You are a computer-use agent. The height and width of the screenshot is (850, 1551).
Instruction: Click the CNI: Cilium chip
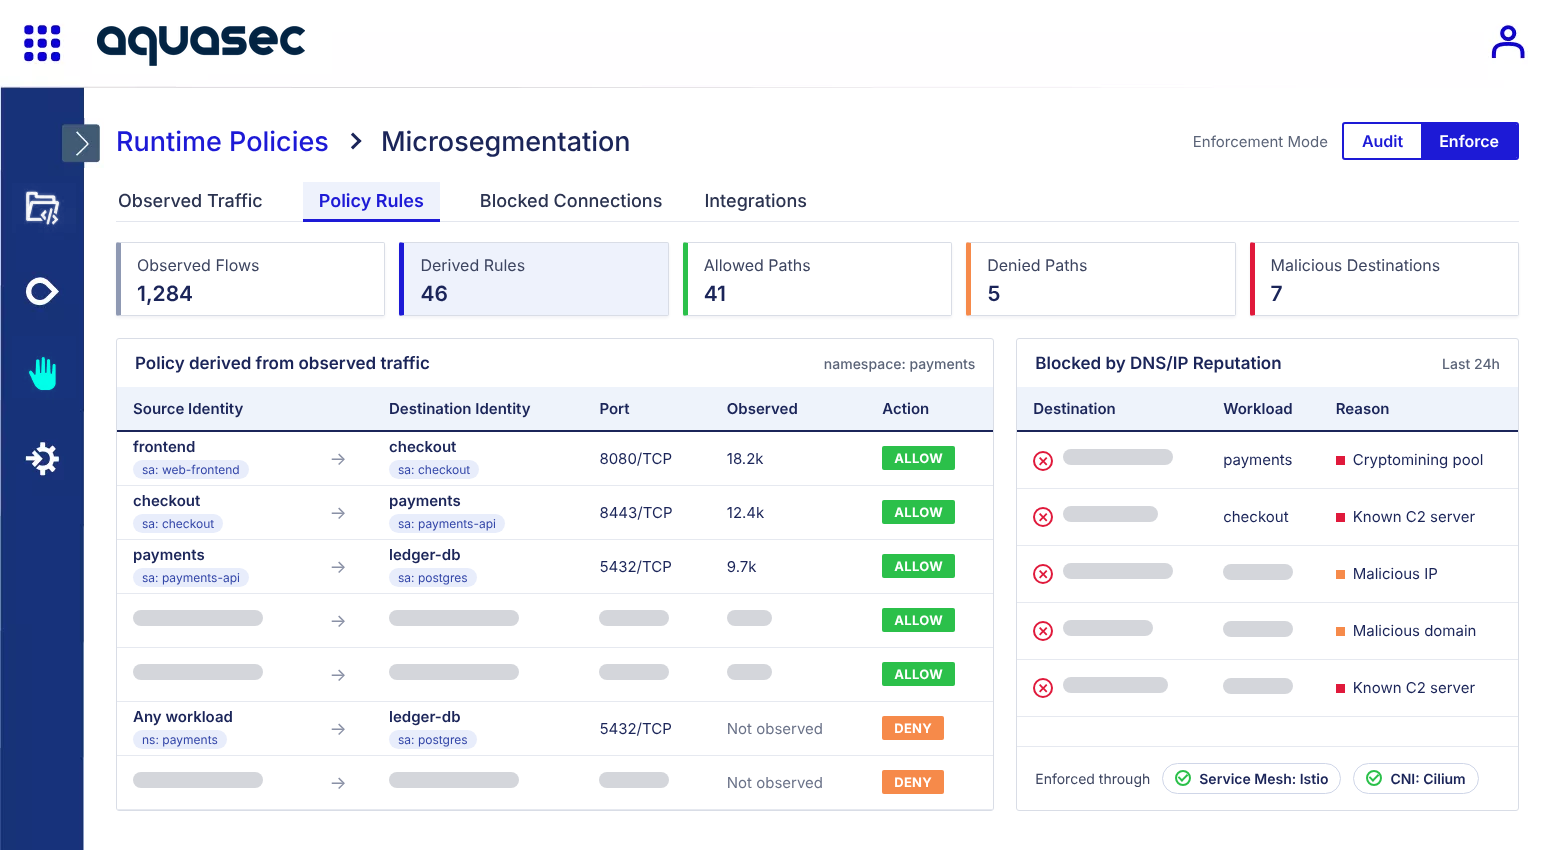[1415, 779]
